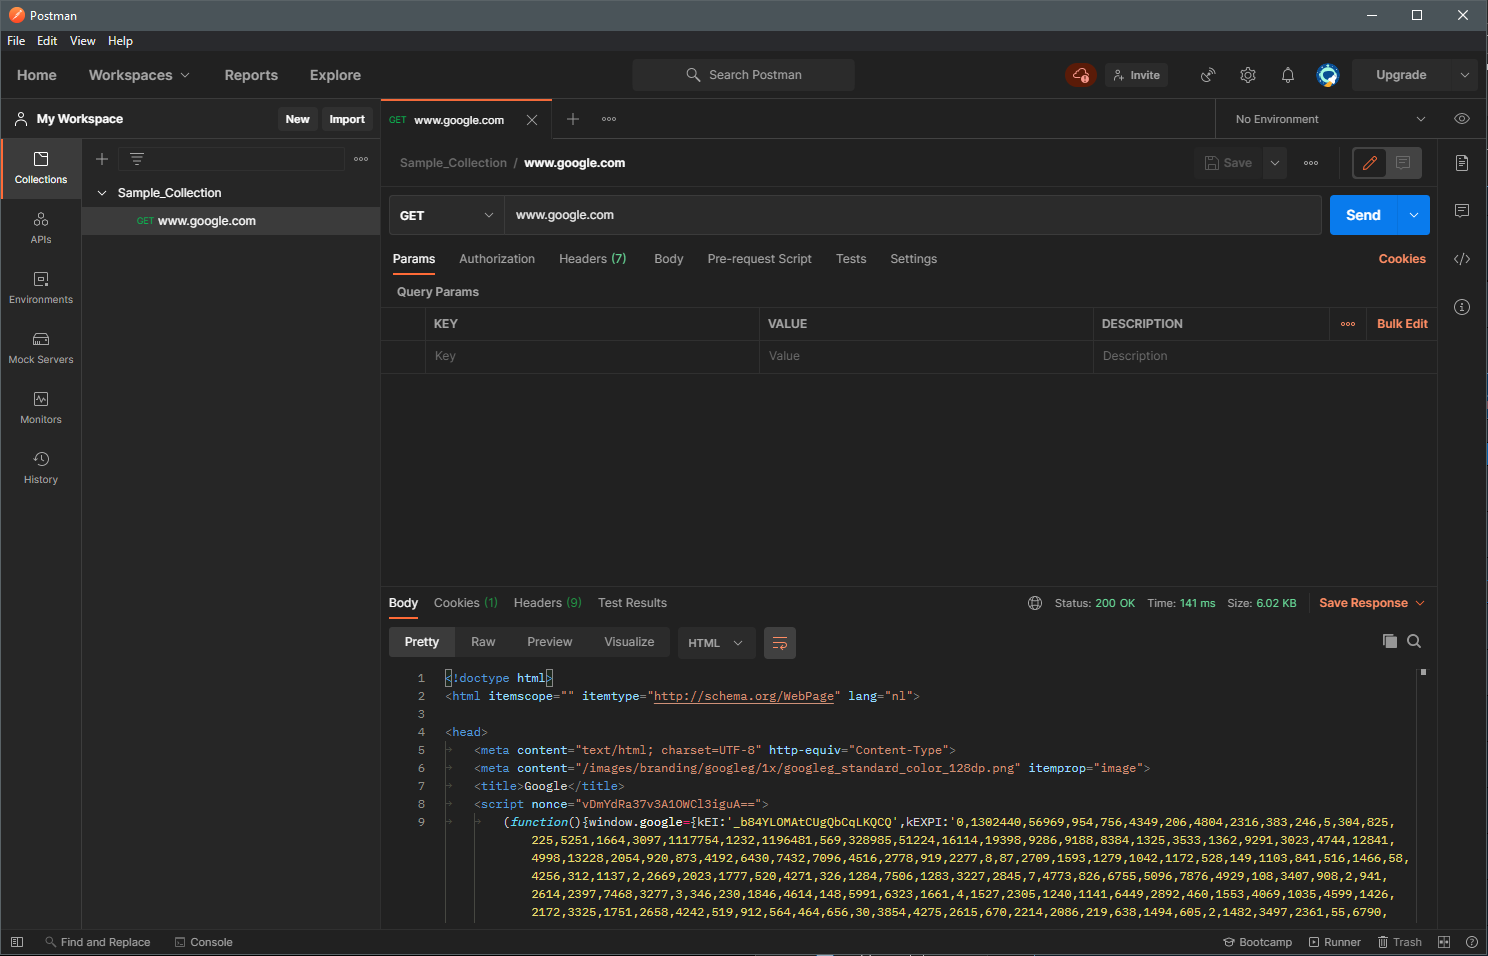Click the plus icon to create a collection
Viewport: 1488px width, 956px height.
pos(102,159)
